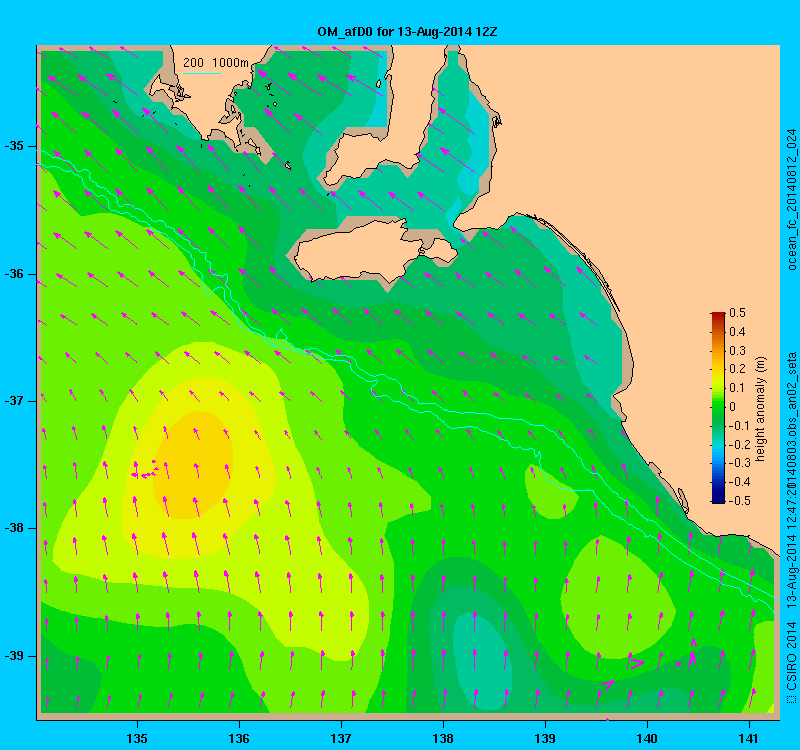Click the orange positive anomaly eddy center
This screenshot has height=750, width=800.
tap(194, 464)
